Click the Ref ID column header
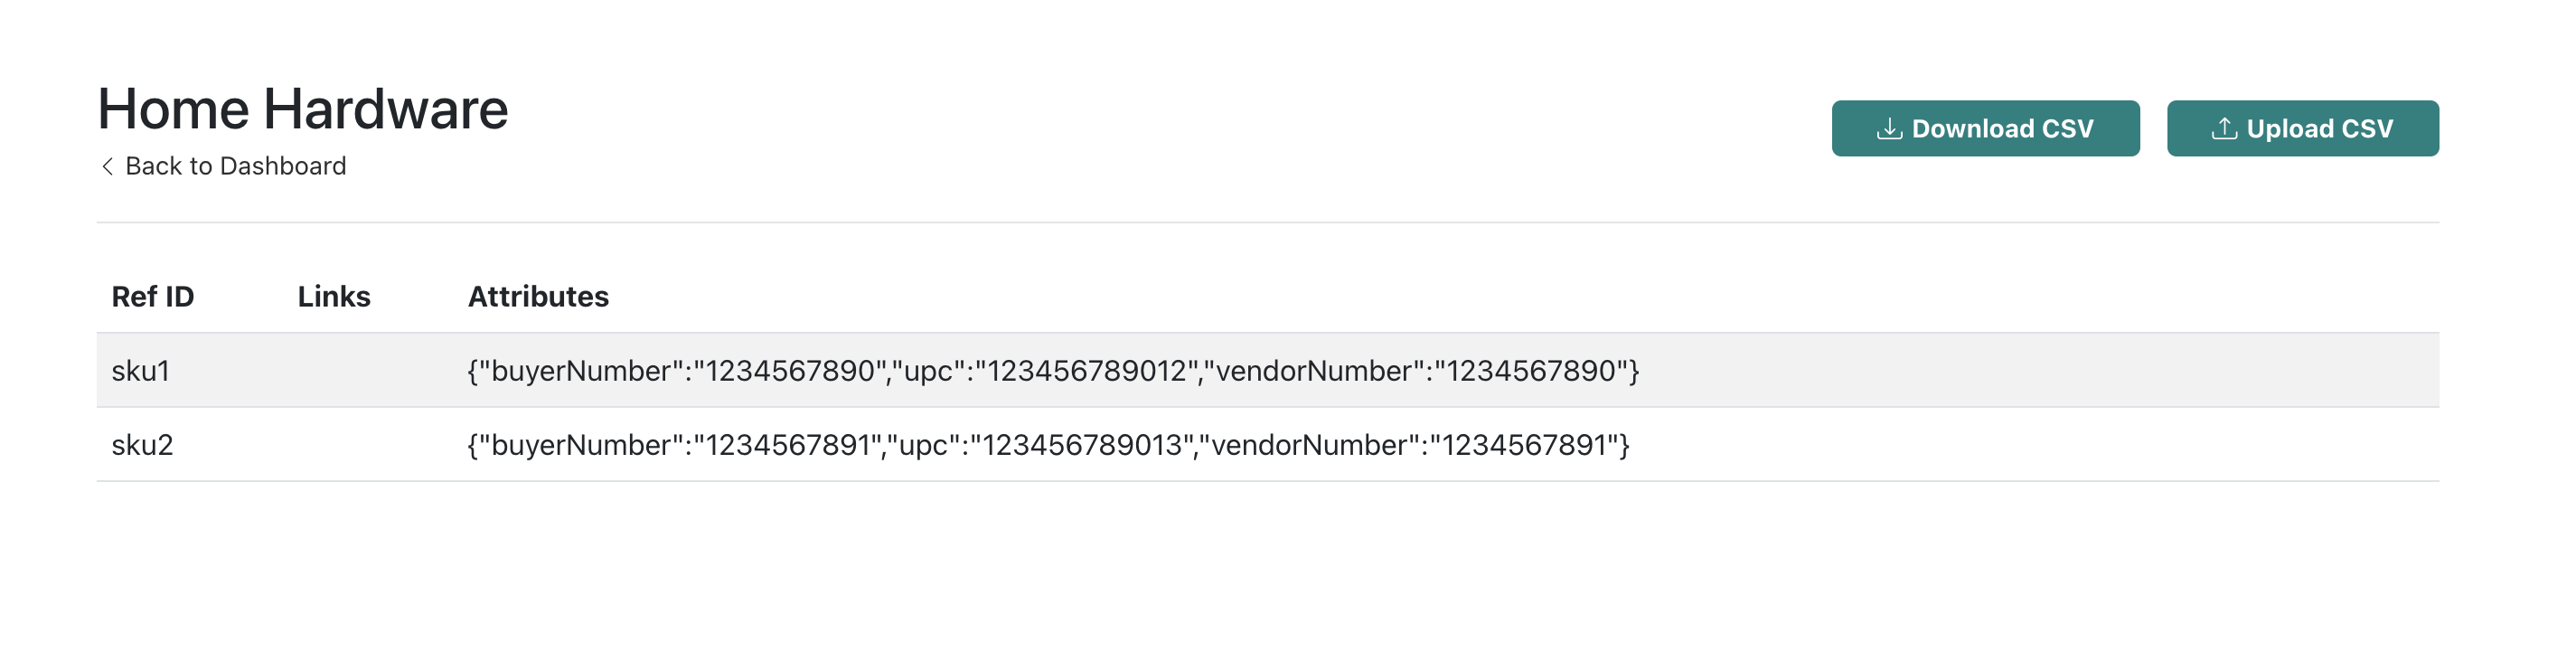Image resolution: width=2576 pixels, height=671 pixels. pyautogui.click(x=152, y=296)
